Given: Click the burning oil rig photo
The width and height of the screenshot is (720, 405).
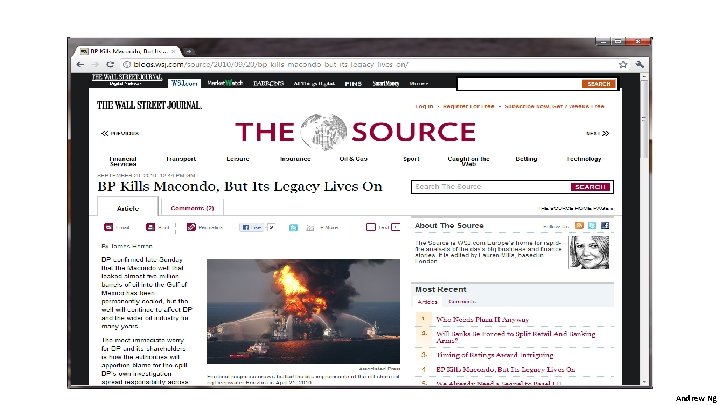Looking at the screenshot, I should (304, 311).
